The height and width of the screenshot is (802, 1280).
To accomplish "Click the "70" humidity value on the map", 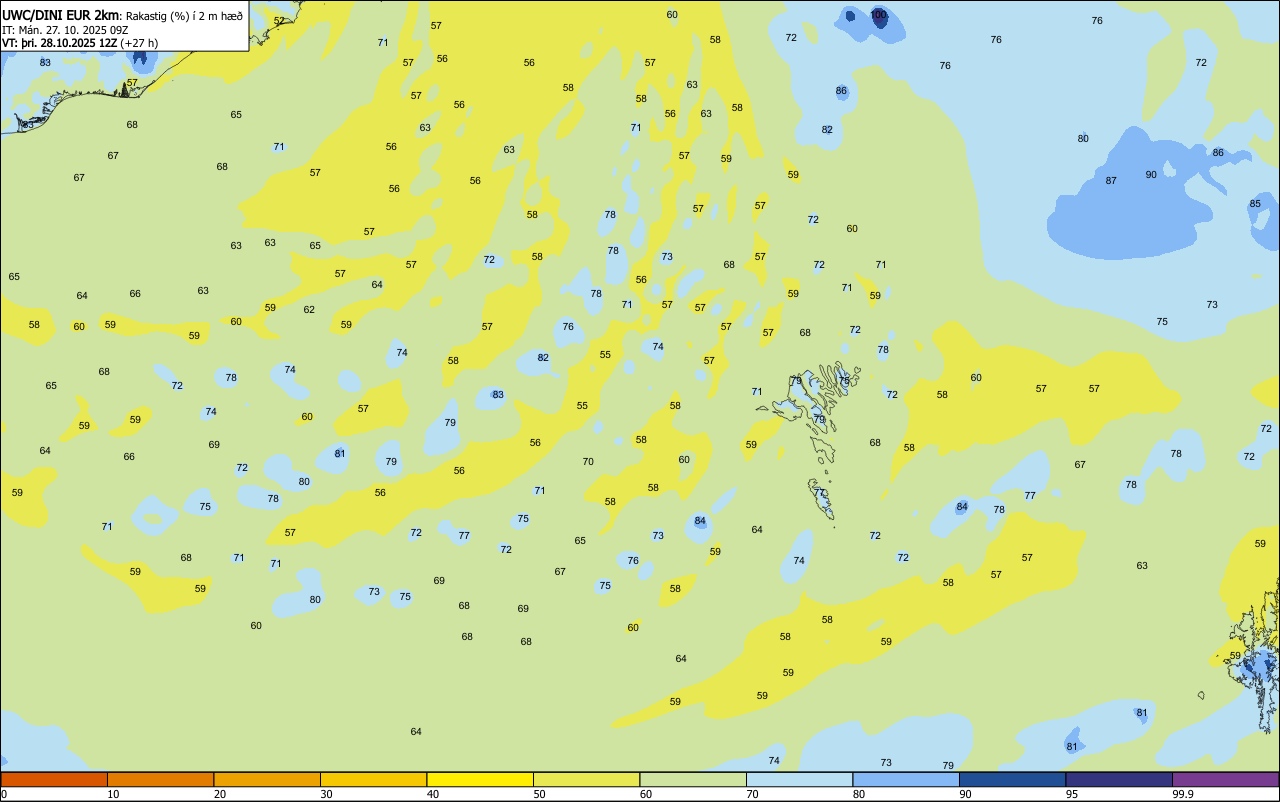I will point(588,462).
